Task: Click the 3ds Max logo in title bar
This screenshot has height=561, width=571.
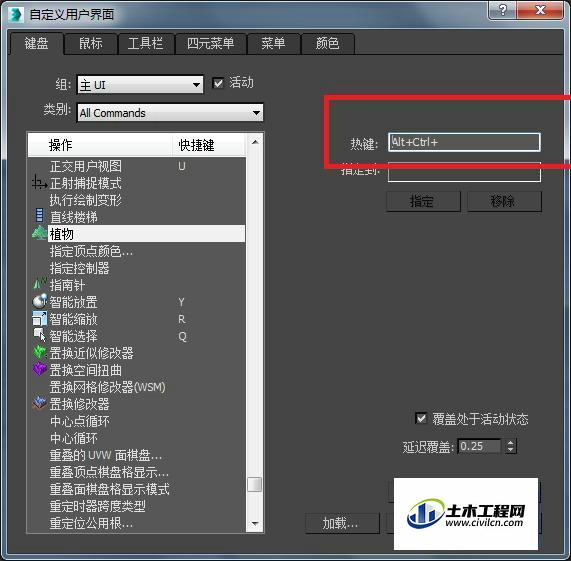Action: click(16, 15)
